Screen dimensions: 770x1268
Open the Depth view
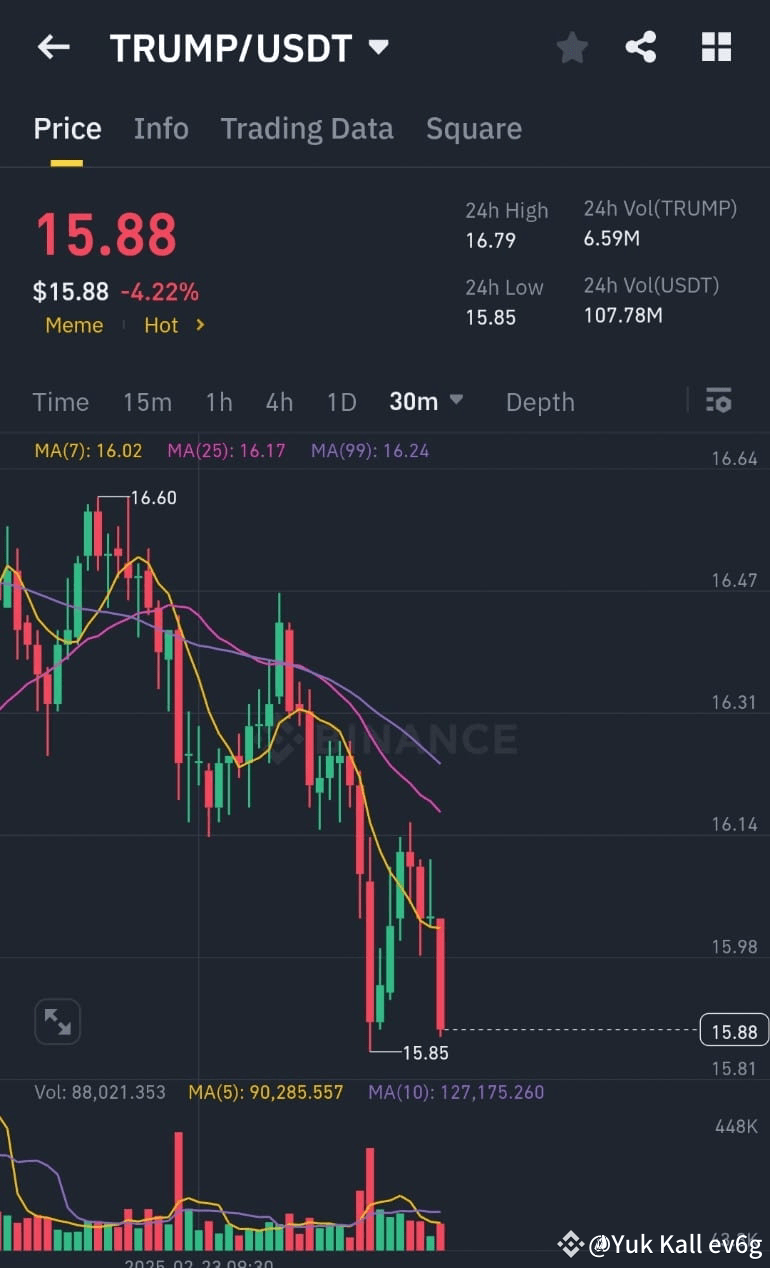point(540,401)
